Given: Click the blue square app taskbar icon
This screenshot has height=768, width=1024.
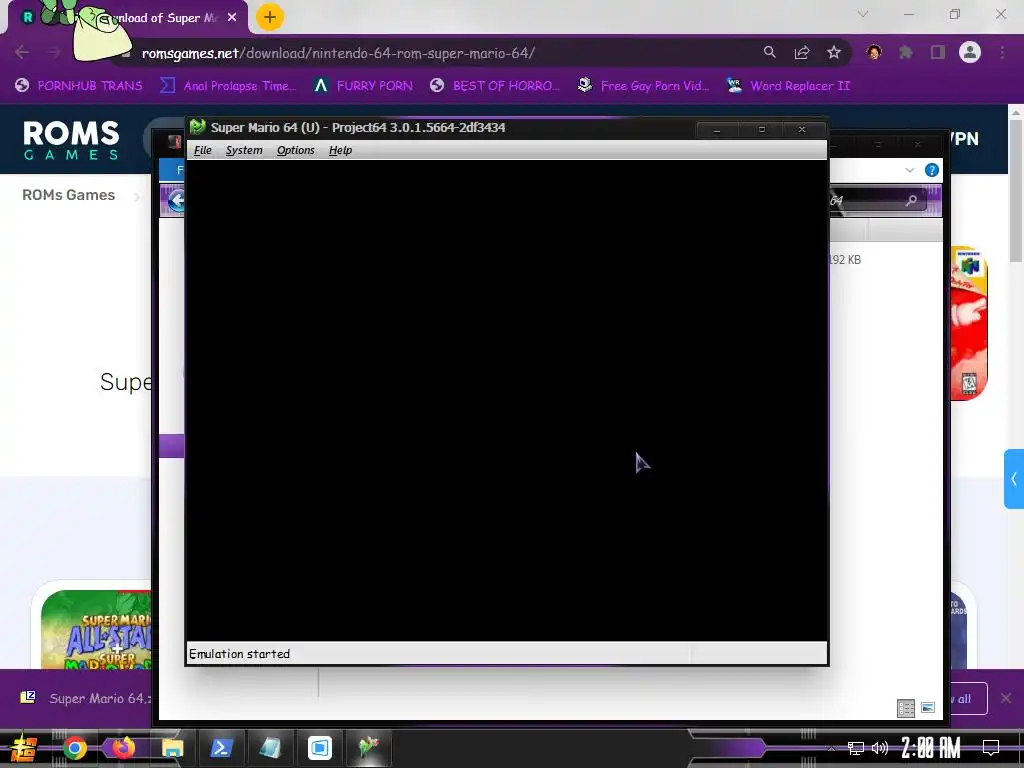Looking at the screenshot, I should 319,748.
